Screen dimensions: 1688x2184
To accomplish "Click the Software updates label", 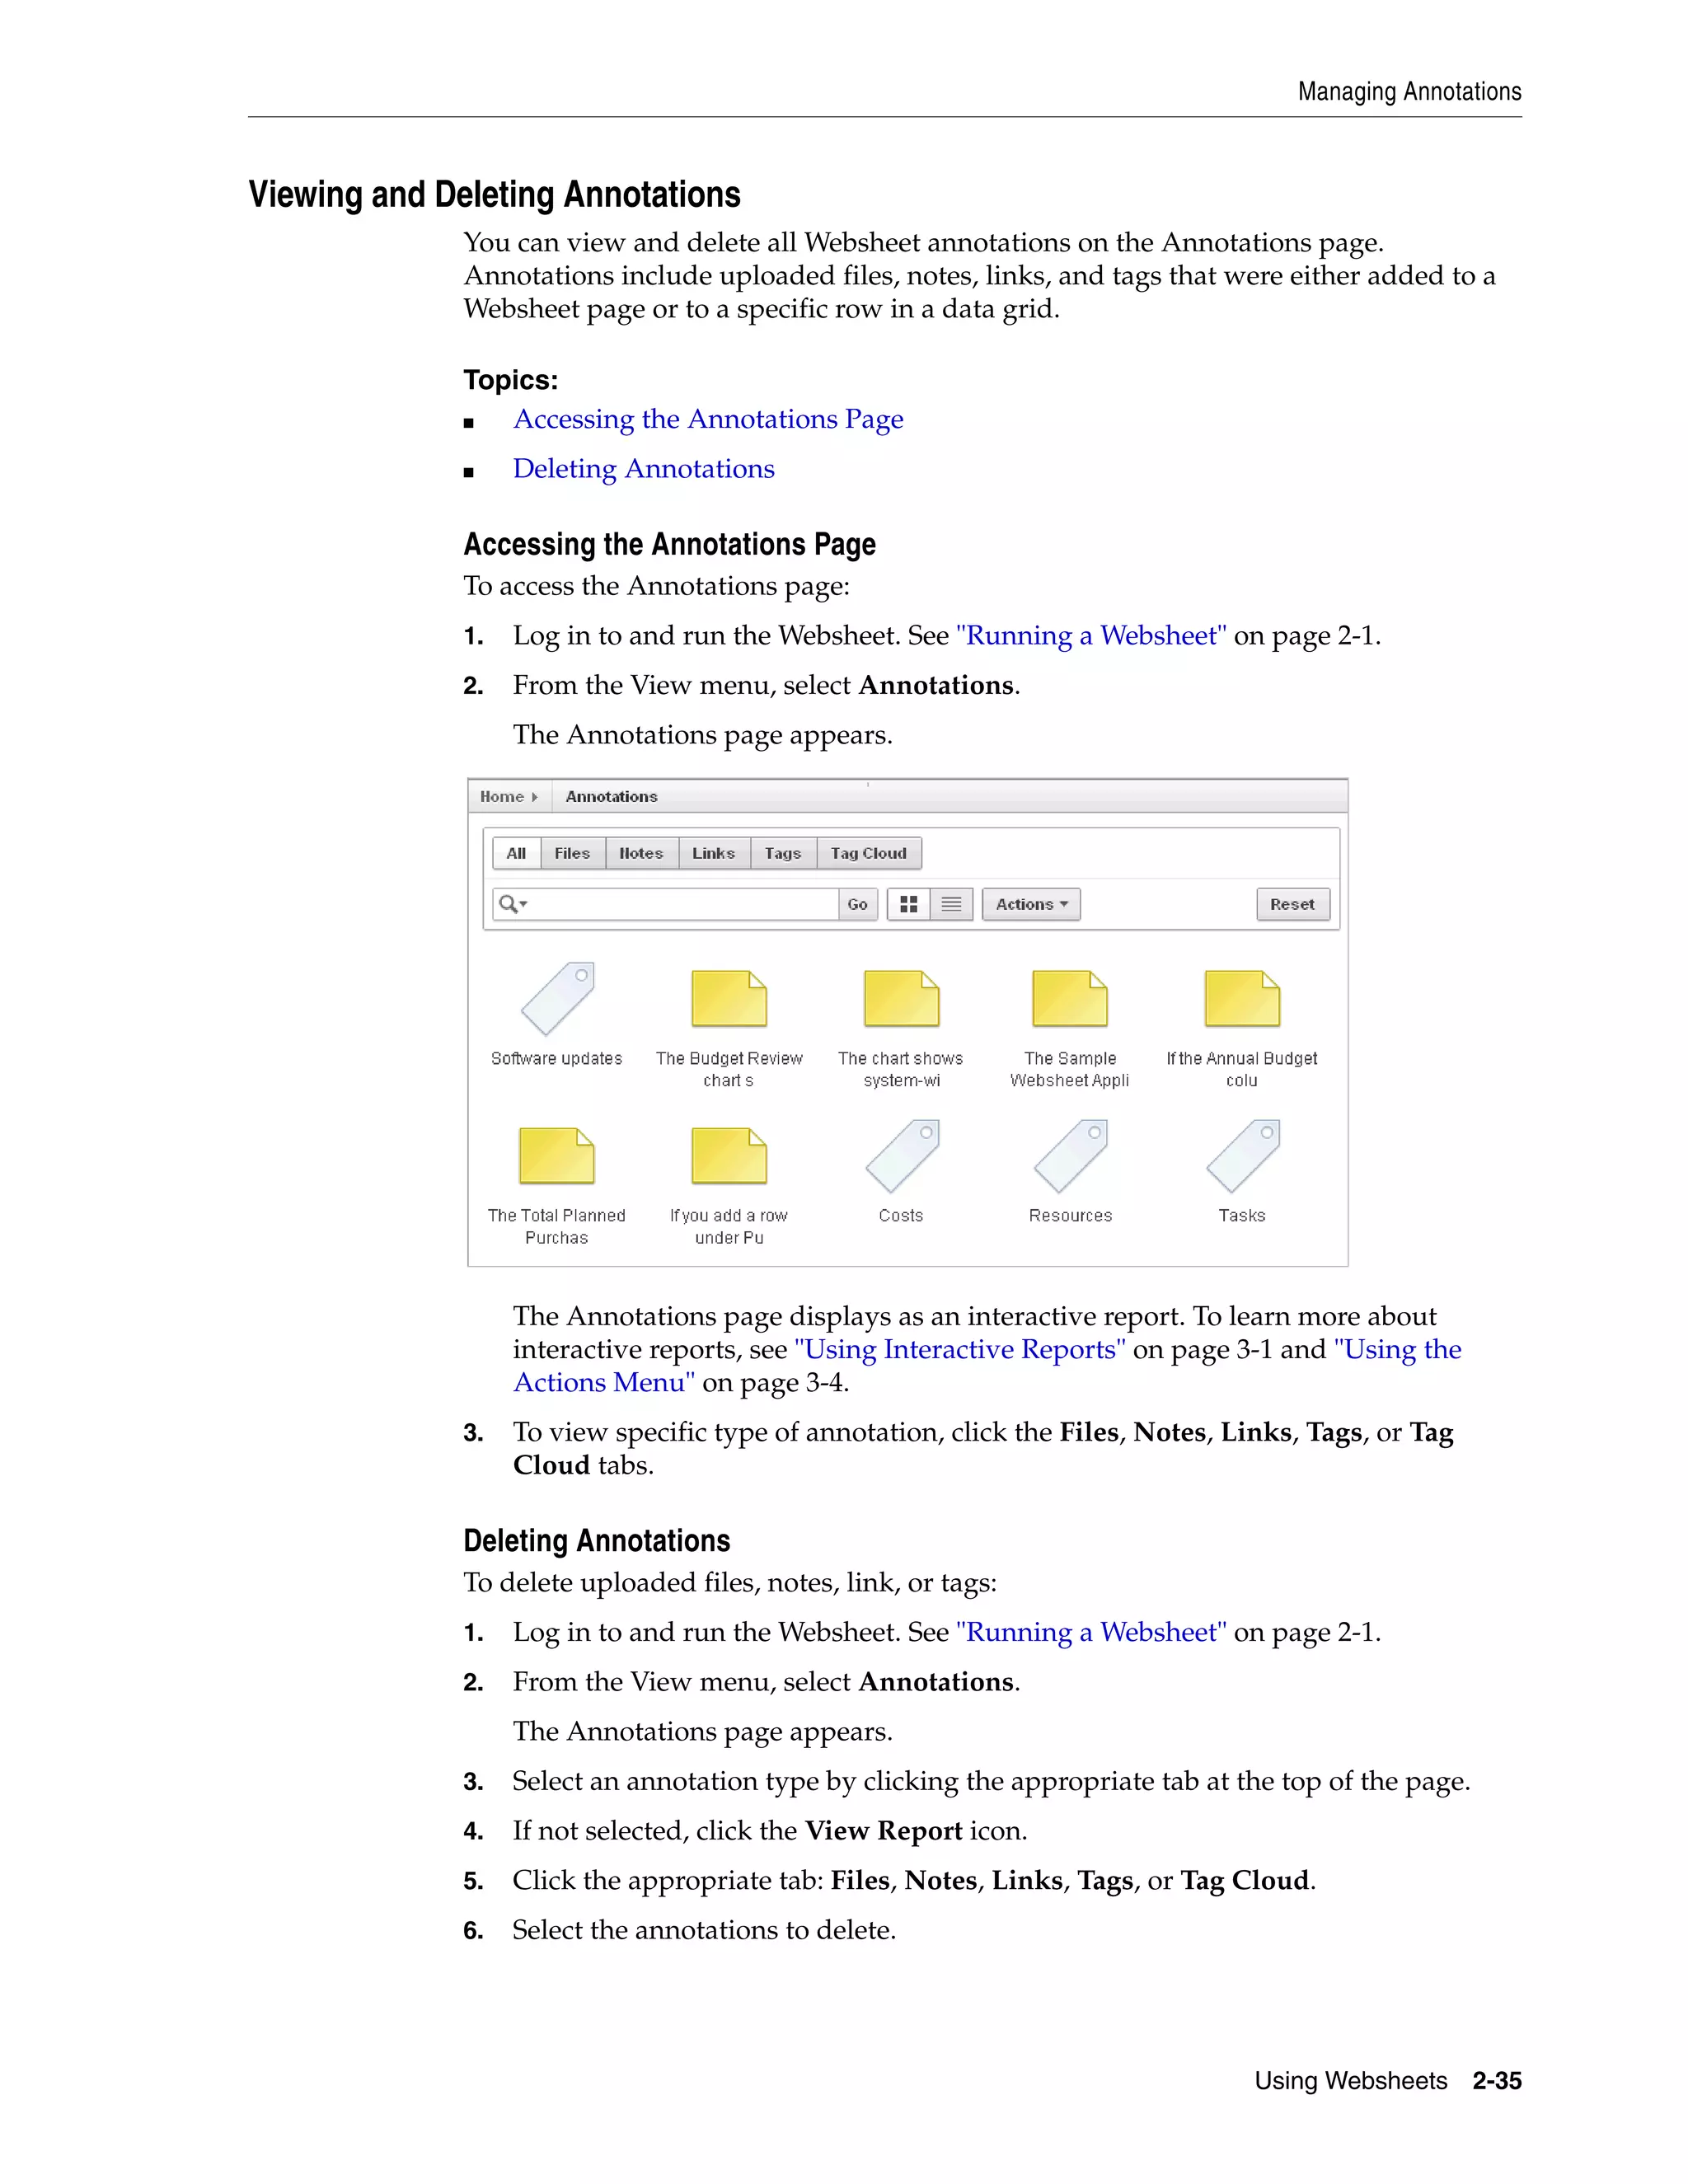I will coord(557,1059).
